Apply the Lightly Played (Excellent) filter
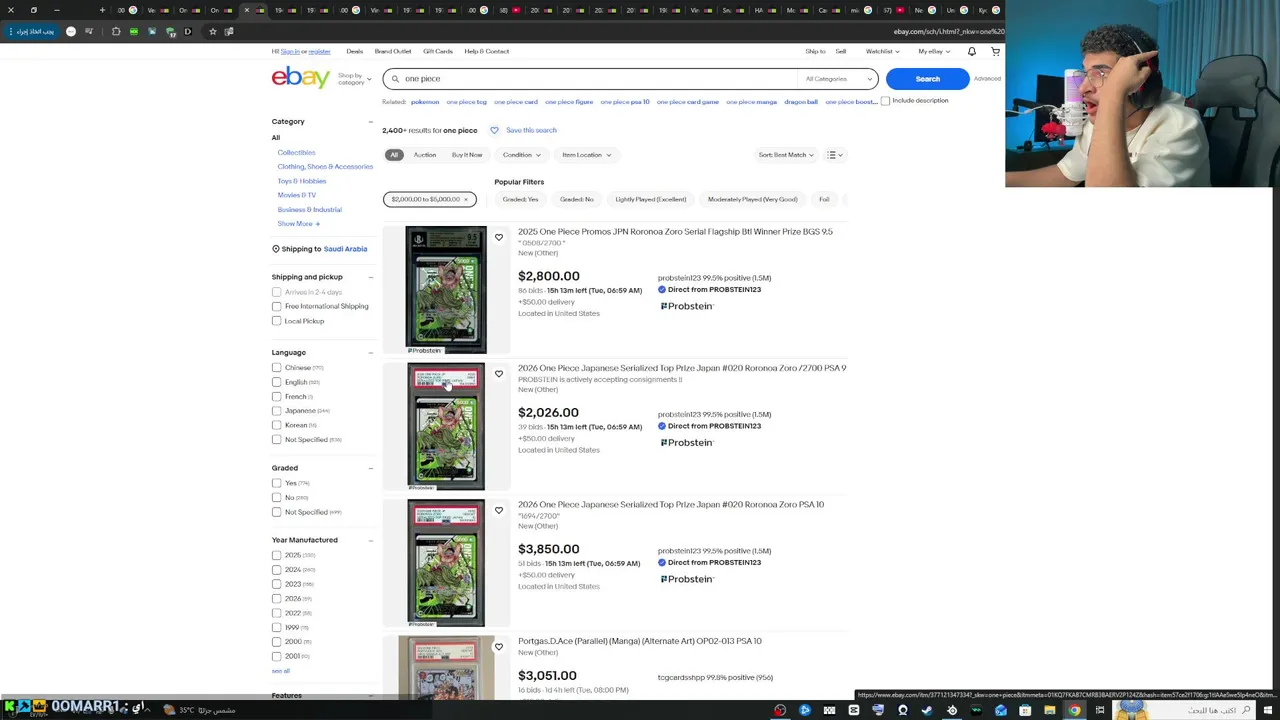 click(x=651, y=199)
